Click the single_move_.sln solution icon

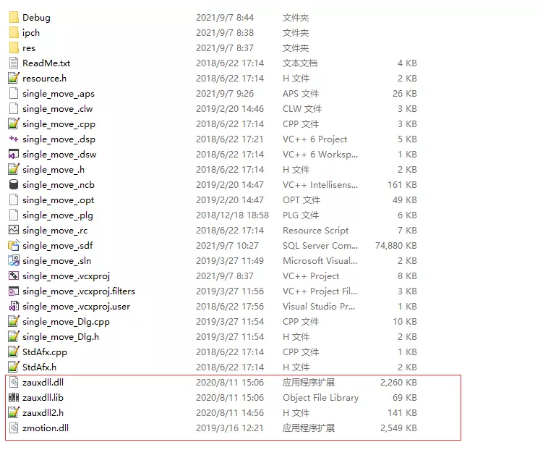[13, 260]
